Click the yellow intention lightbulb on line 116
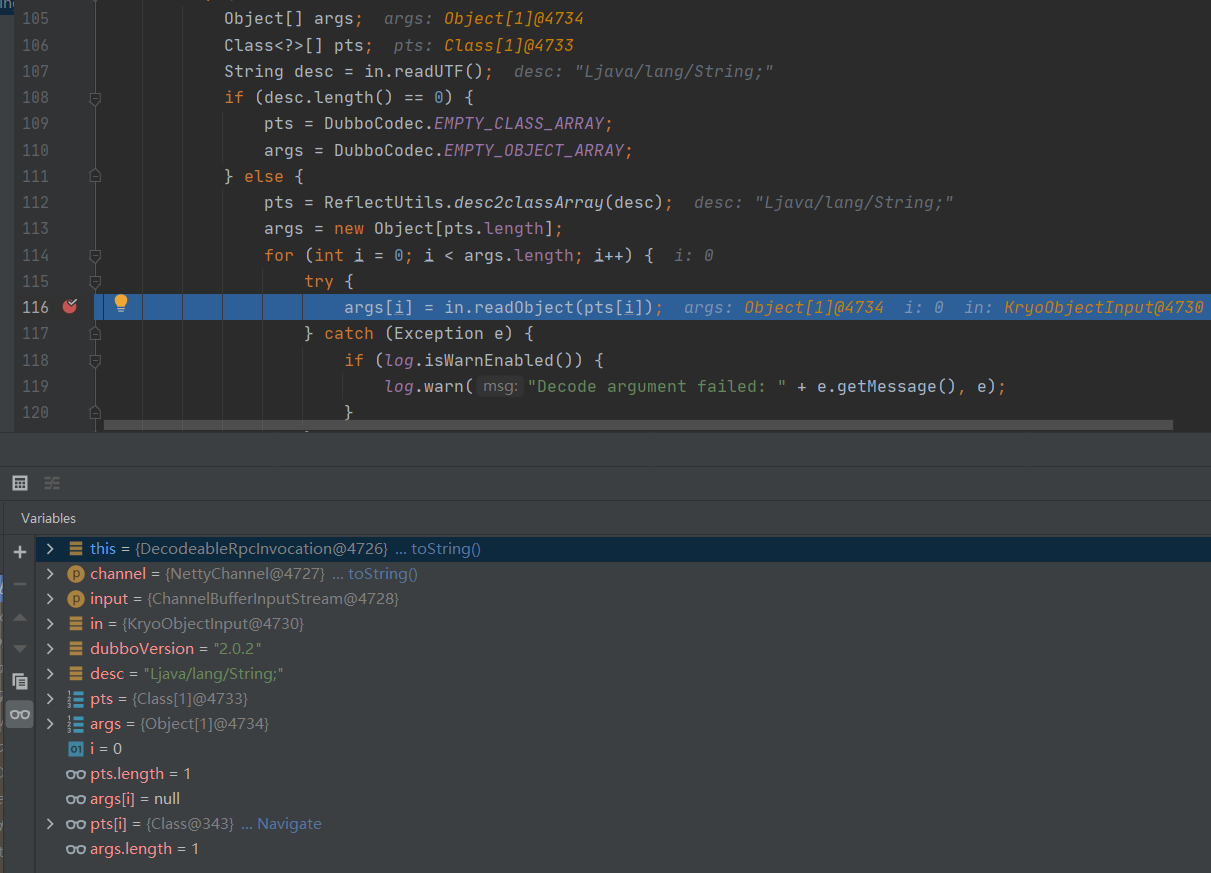Image resolution: width=1211 pixels, height=873 pixels. 121,303
